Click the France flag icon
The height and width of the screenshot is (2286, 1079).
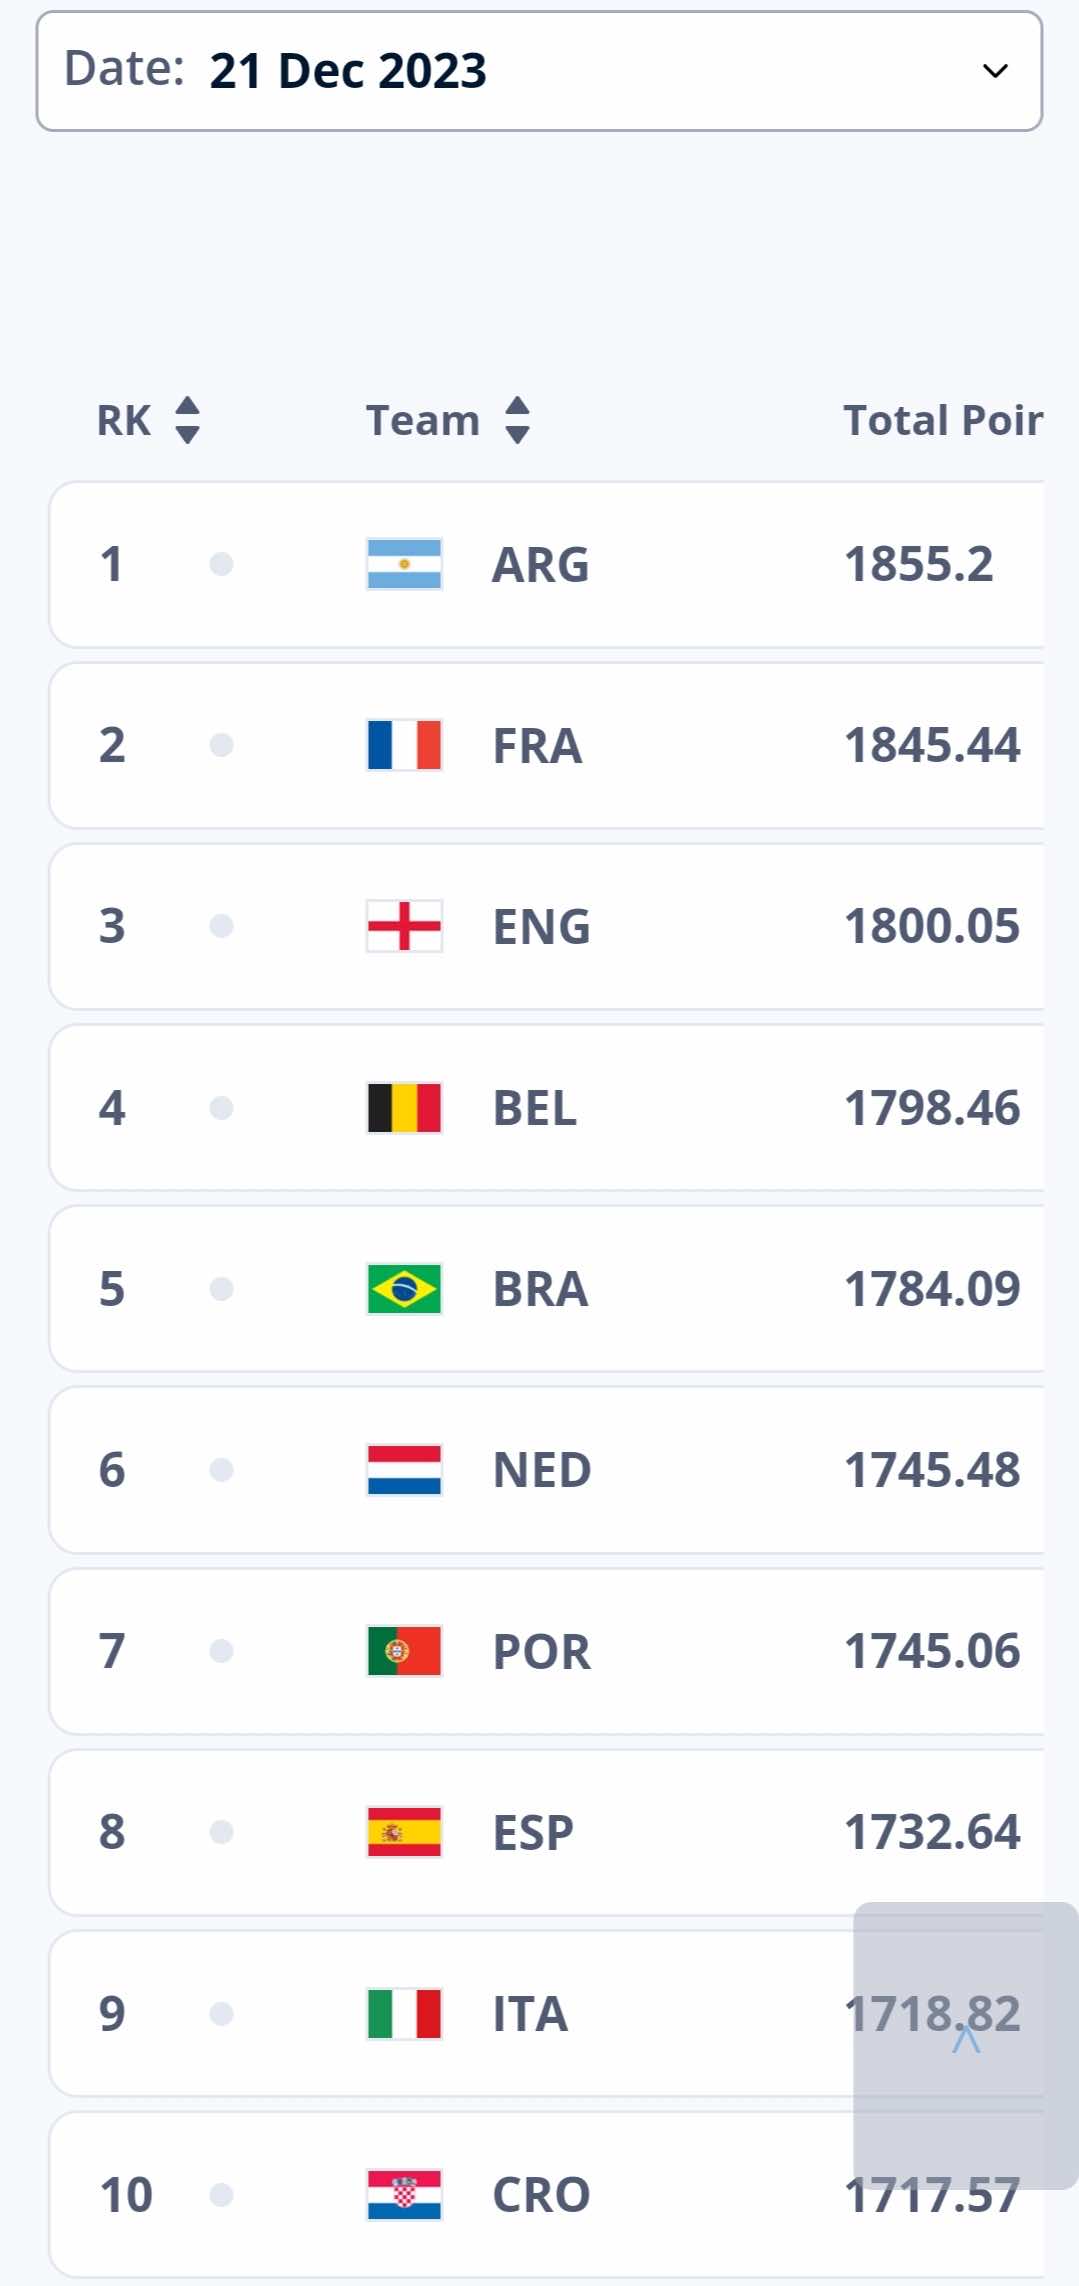pyautogui.click(x=404, y=745)
